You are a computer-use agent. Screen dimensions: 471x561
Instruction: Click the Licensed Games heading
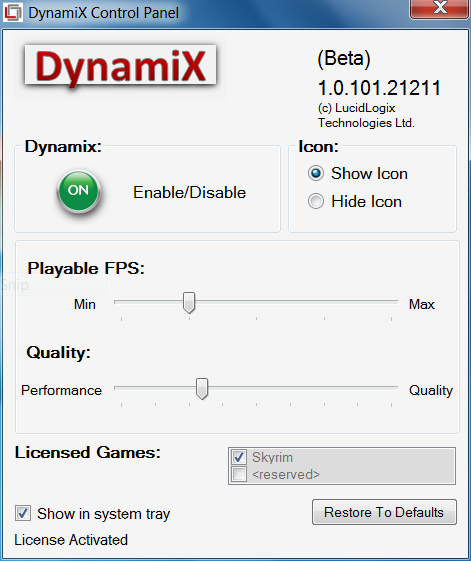[88, 453]
